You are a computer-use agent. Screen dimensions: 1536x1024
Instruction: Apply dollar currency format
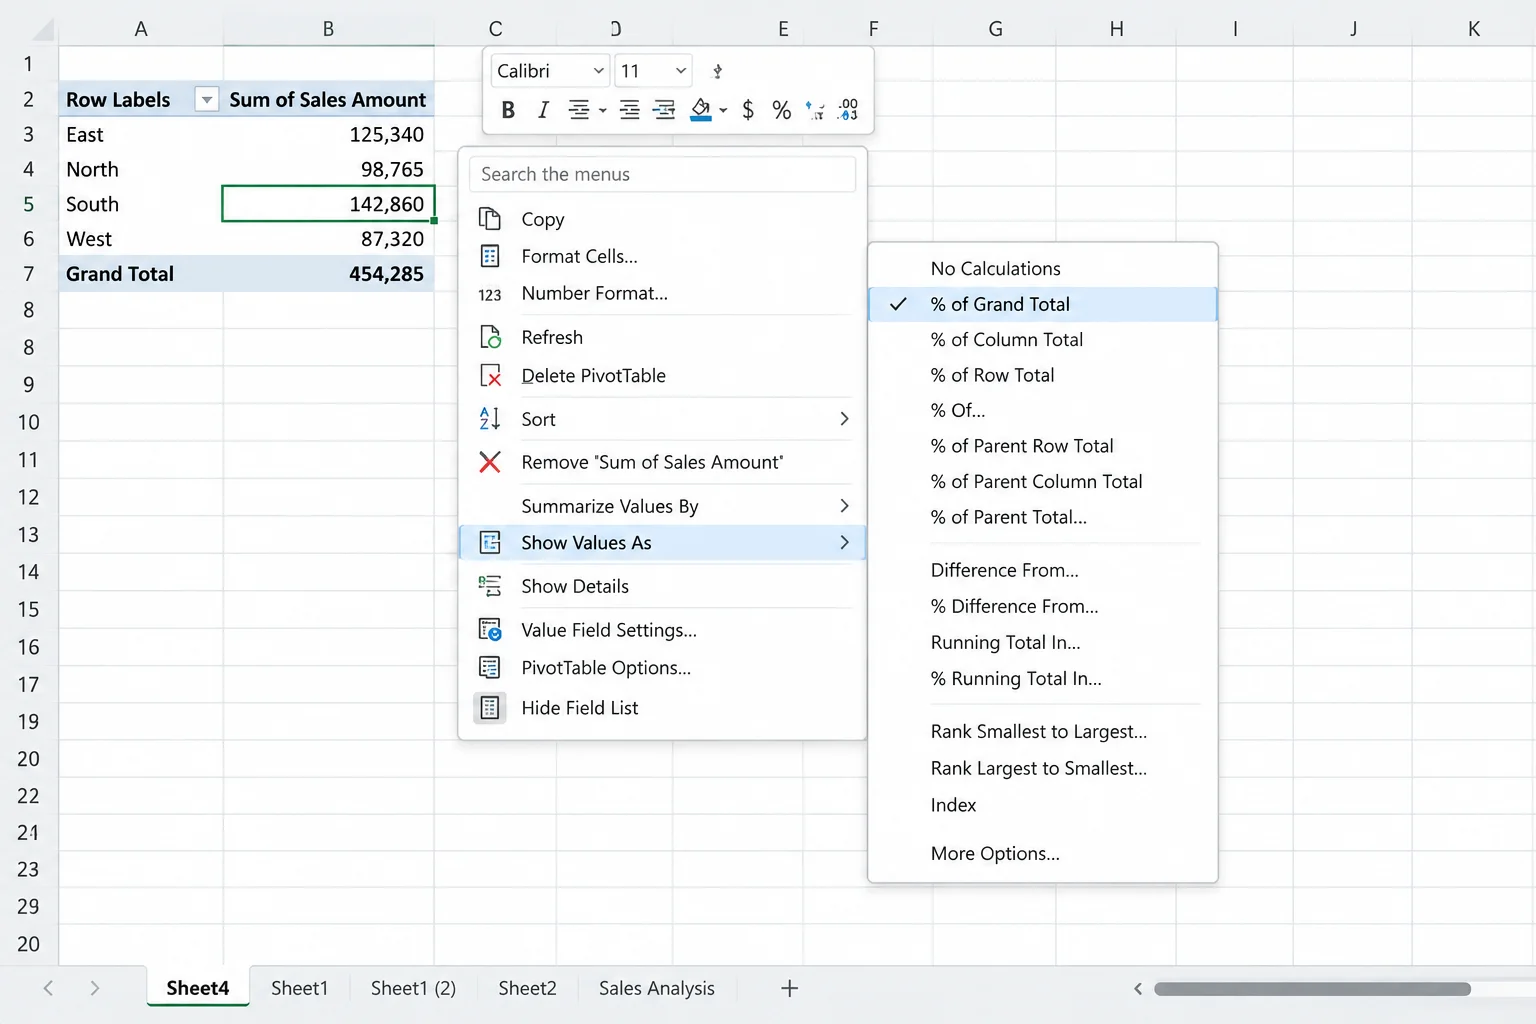point(748,110)
